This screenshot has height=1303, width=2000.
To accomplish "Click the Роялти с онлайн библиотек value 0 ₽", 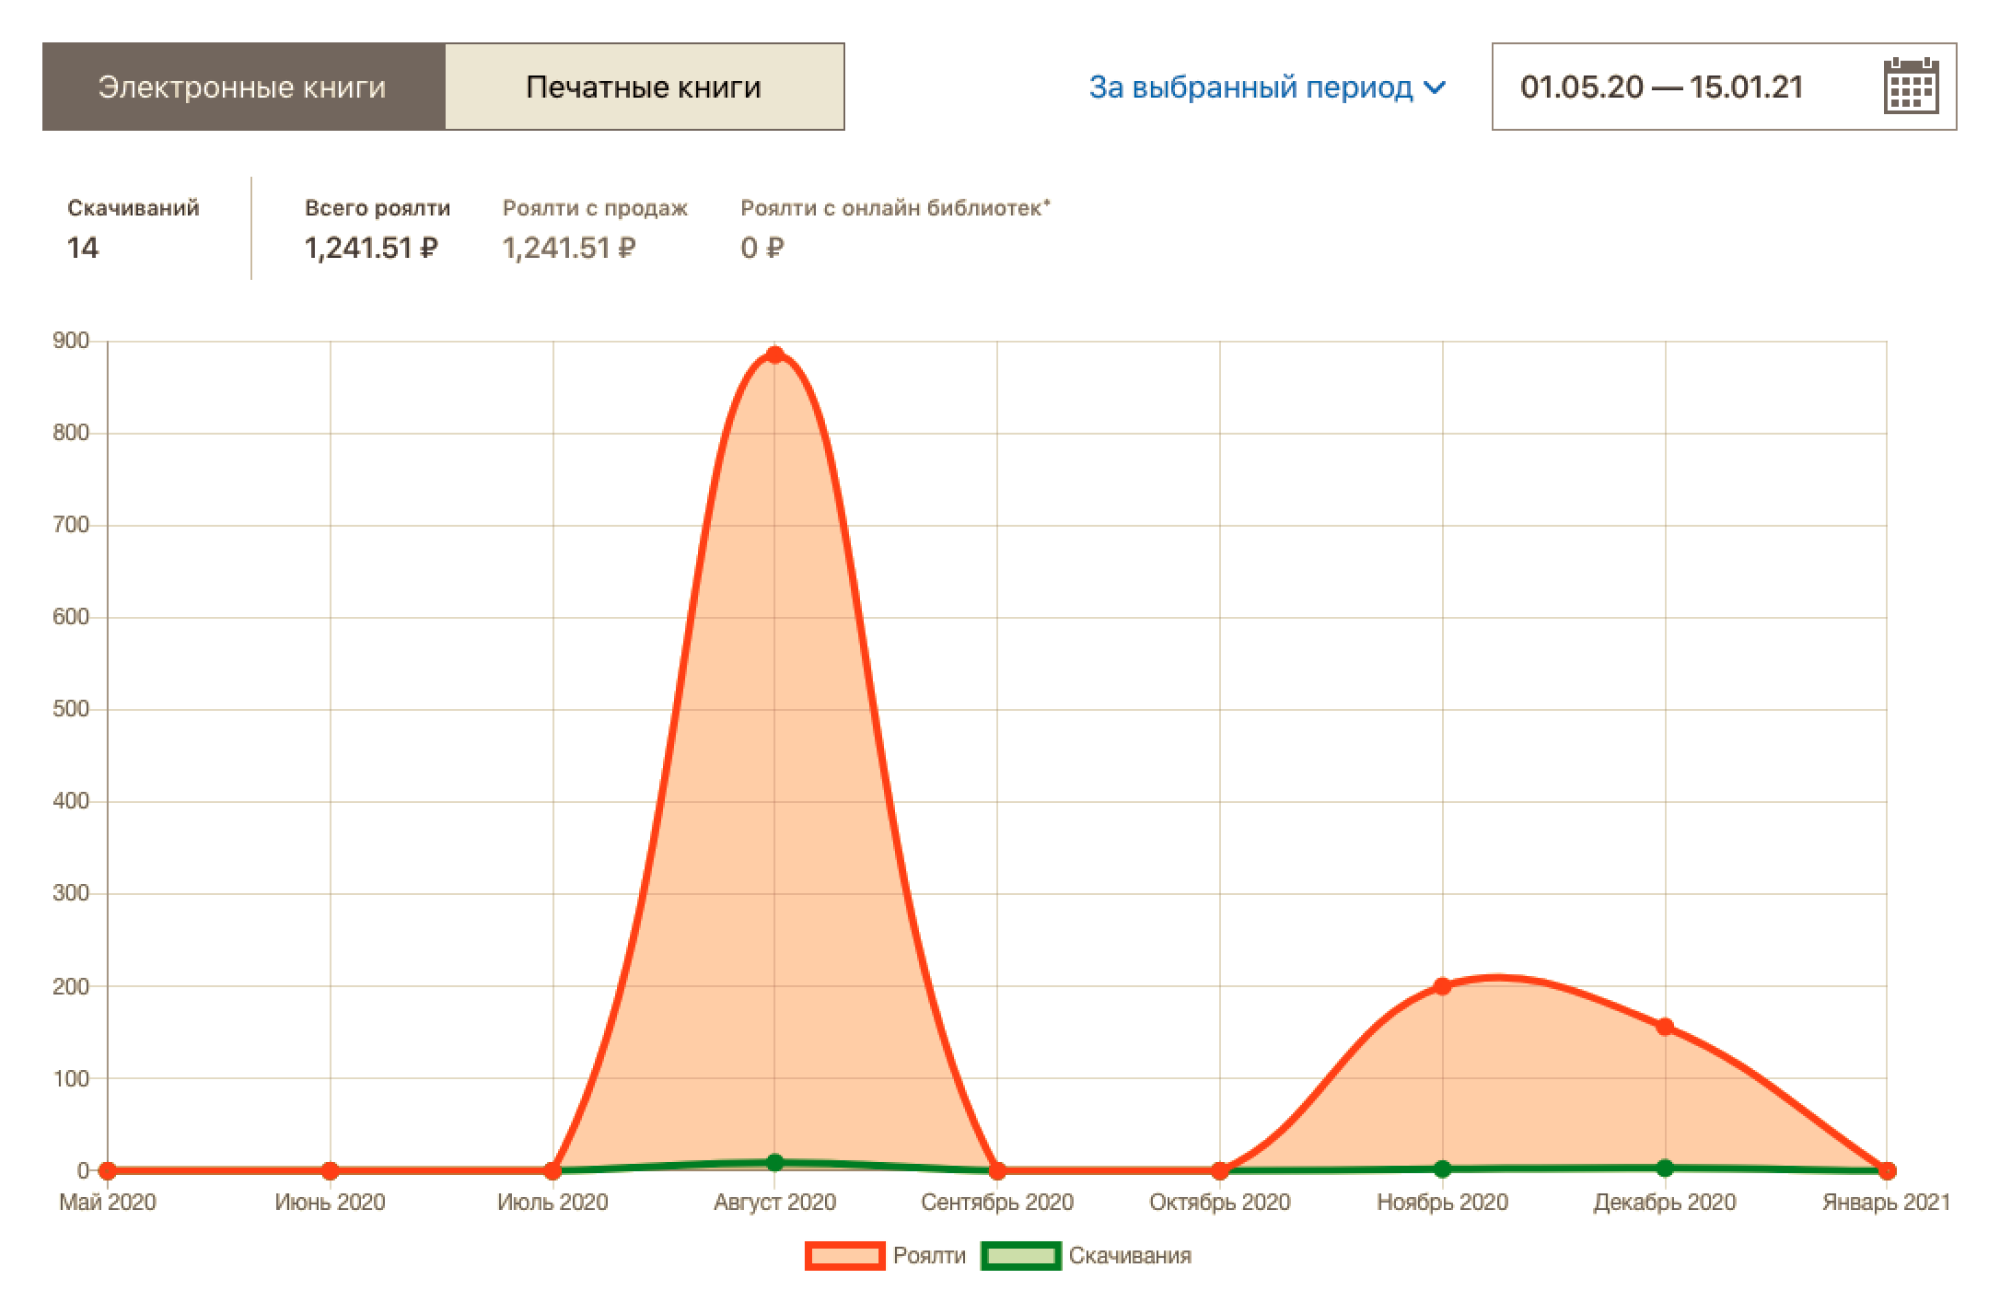I will point(762,248).
